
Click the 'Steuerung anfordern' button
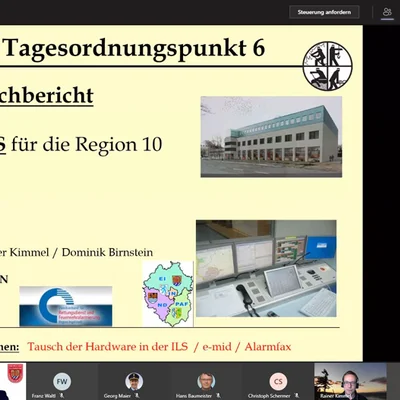click(324, 12)
